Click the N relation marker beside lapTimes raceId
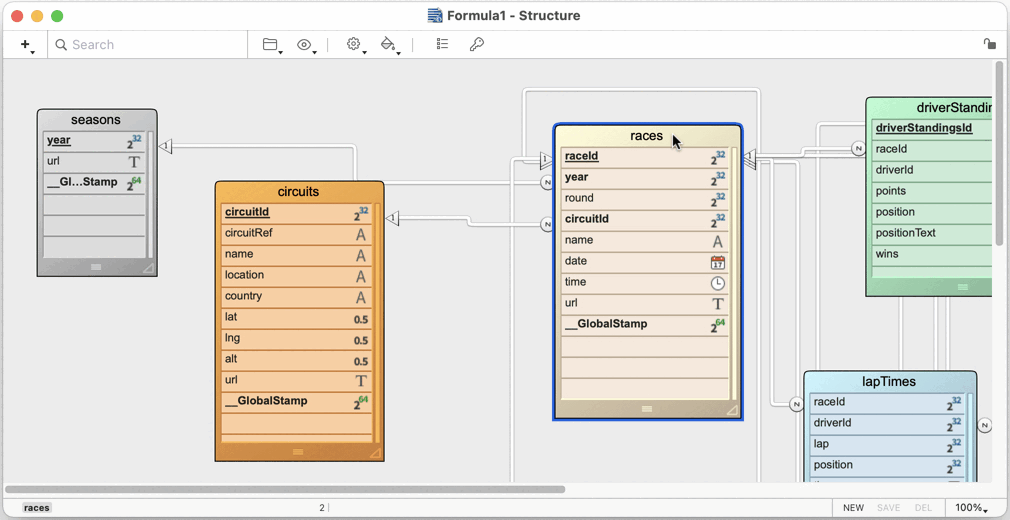The image size is (1010, 520). pos(796,405)
